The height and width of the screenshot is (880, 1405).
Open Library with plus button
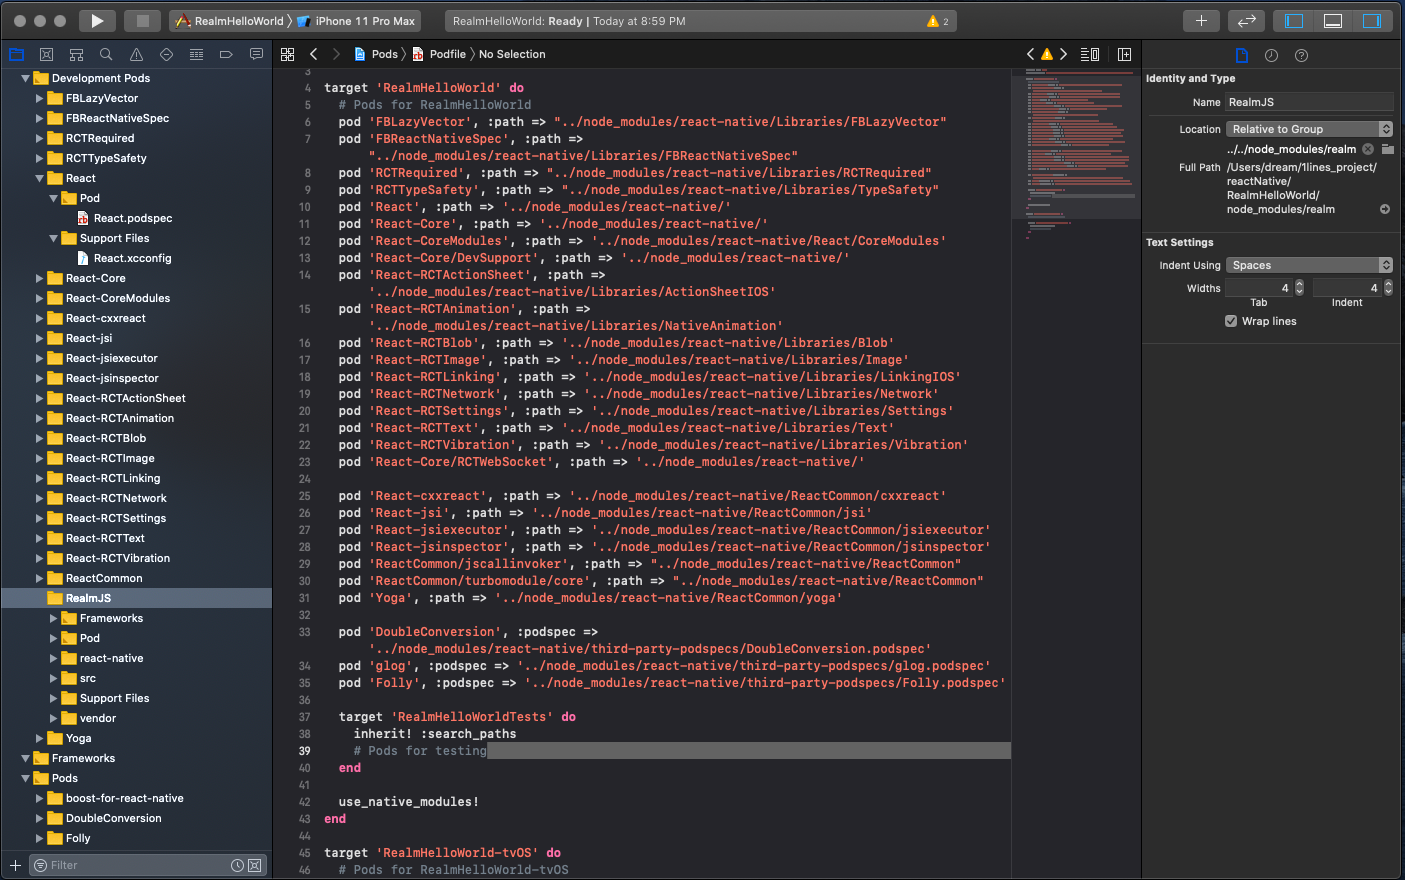tap(1201, 20)
